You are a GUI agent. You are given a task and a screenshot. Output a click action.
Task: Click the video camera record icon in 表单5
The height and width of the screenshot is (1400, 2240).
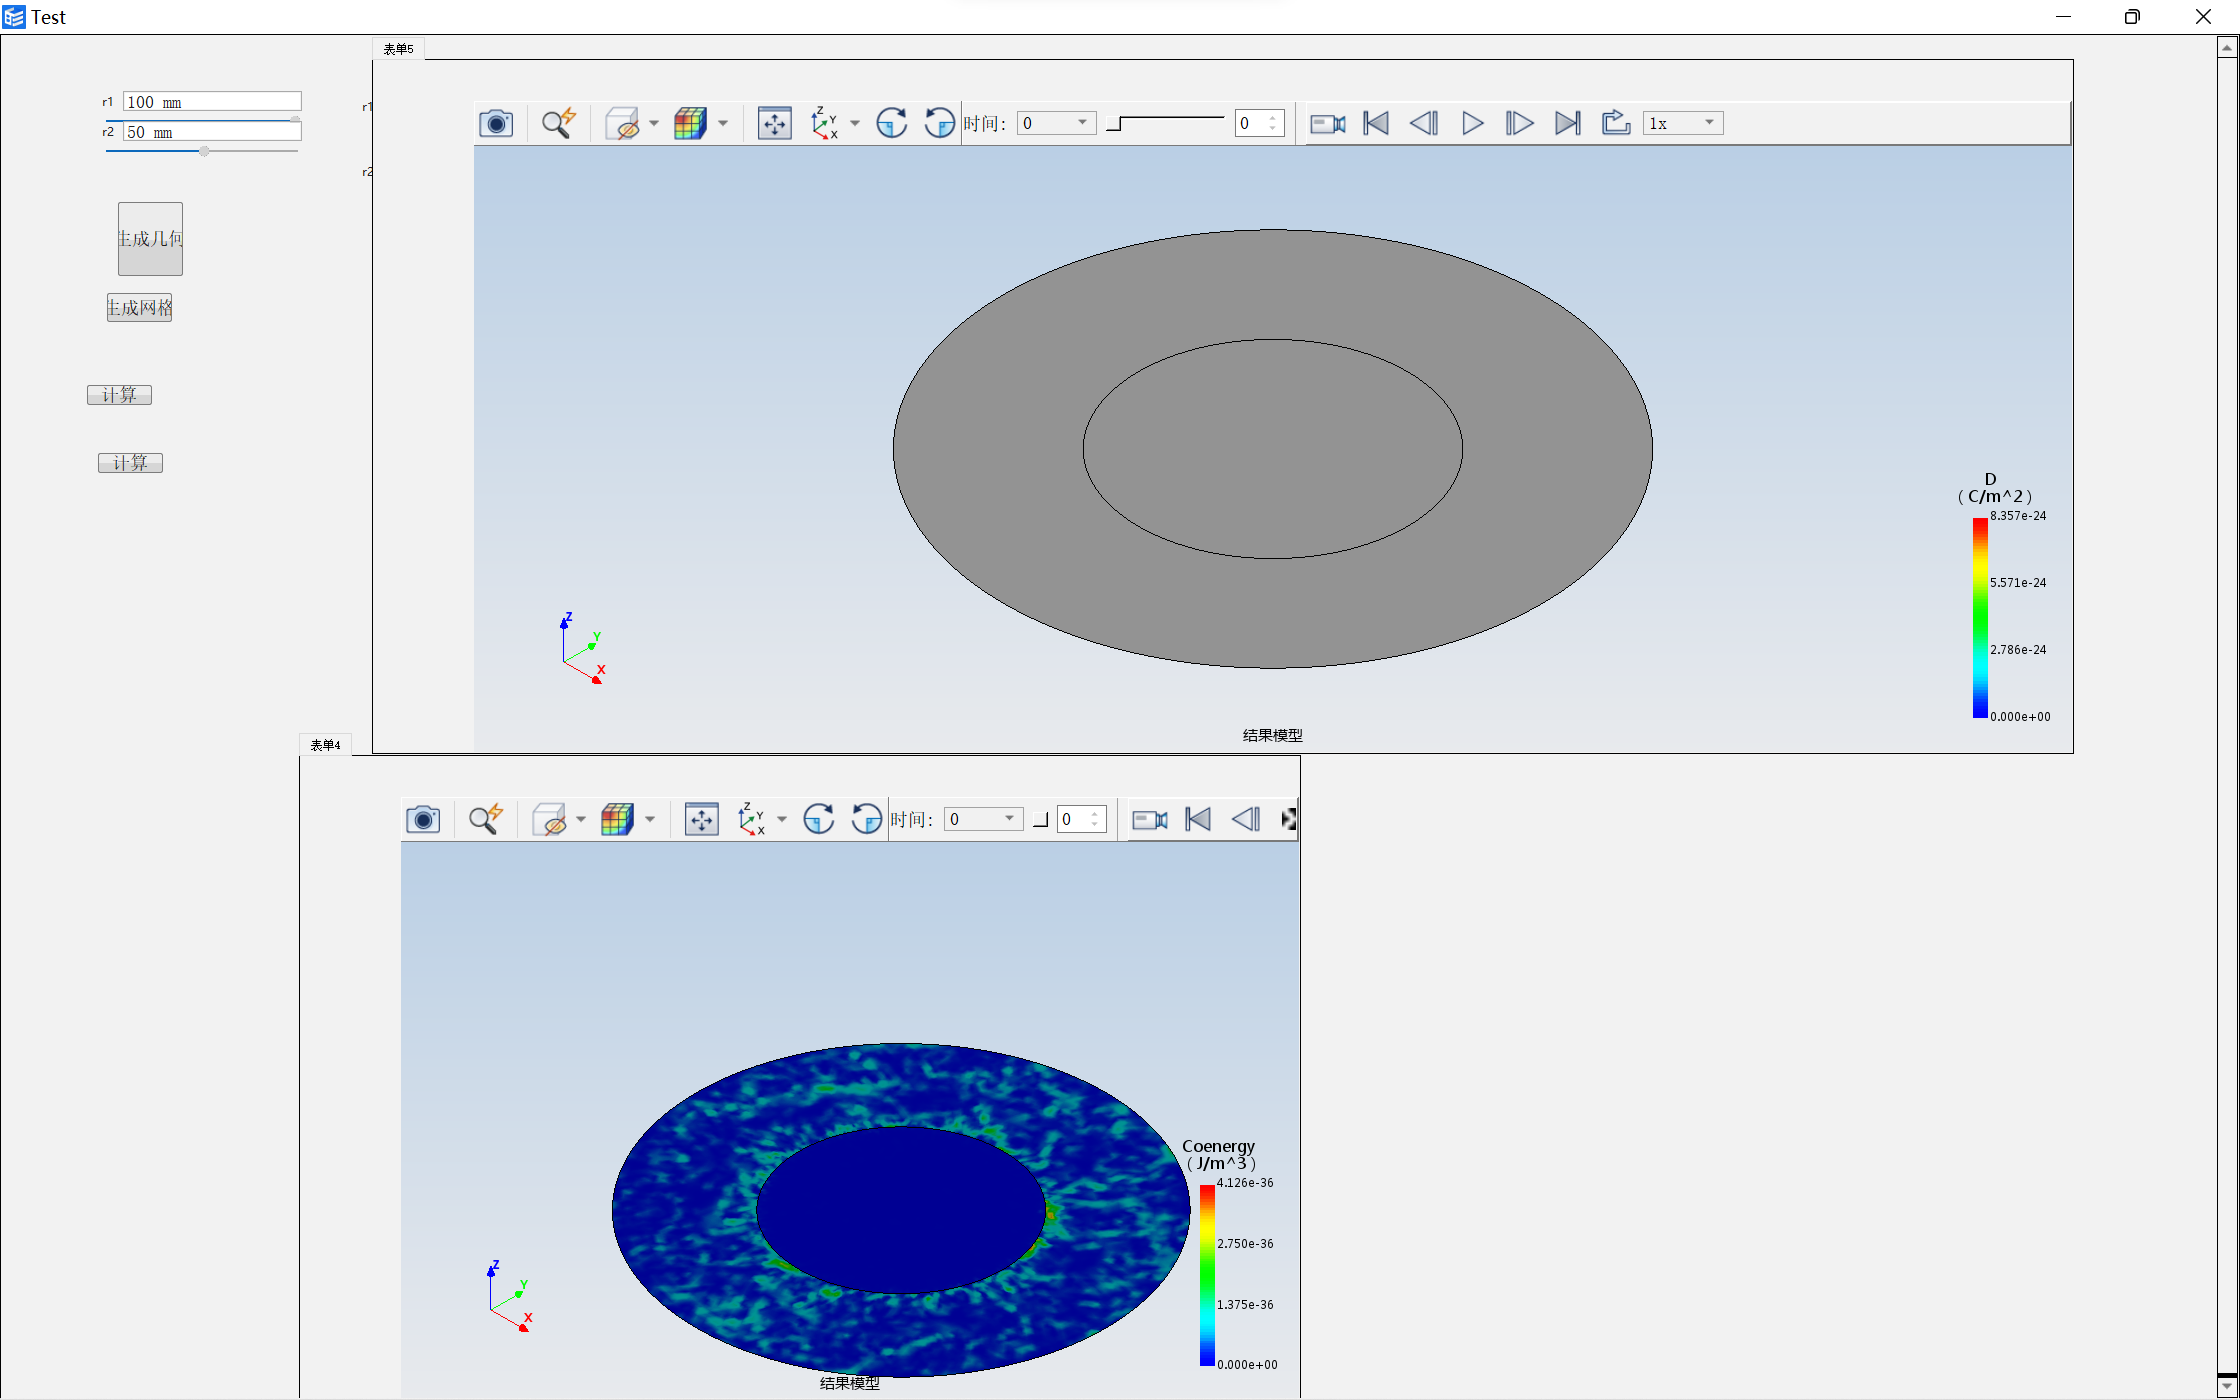[1327, 123]
